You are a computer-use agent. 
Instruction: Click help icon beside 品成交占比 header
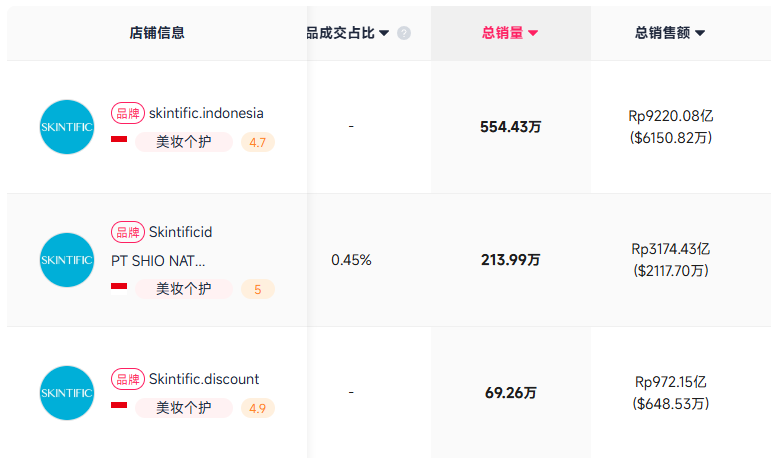404,33
